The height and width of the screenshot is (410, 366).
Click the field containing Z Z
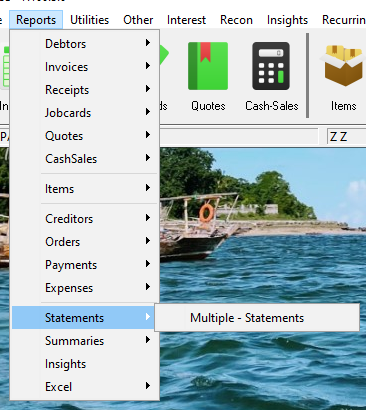[x=347, y=137]
